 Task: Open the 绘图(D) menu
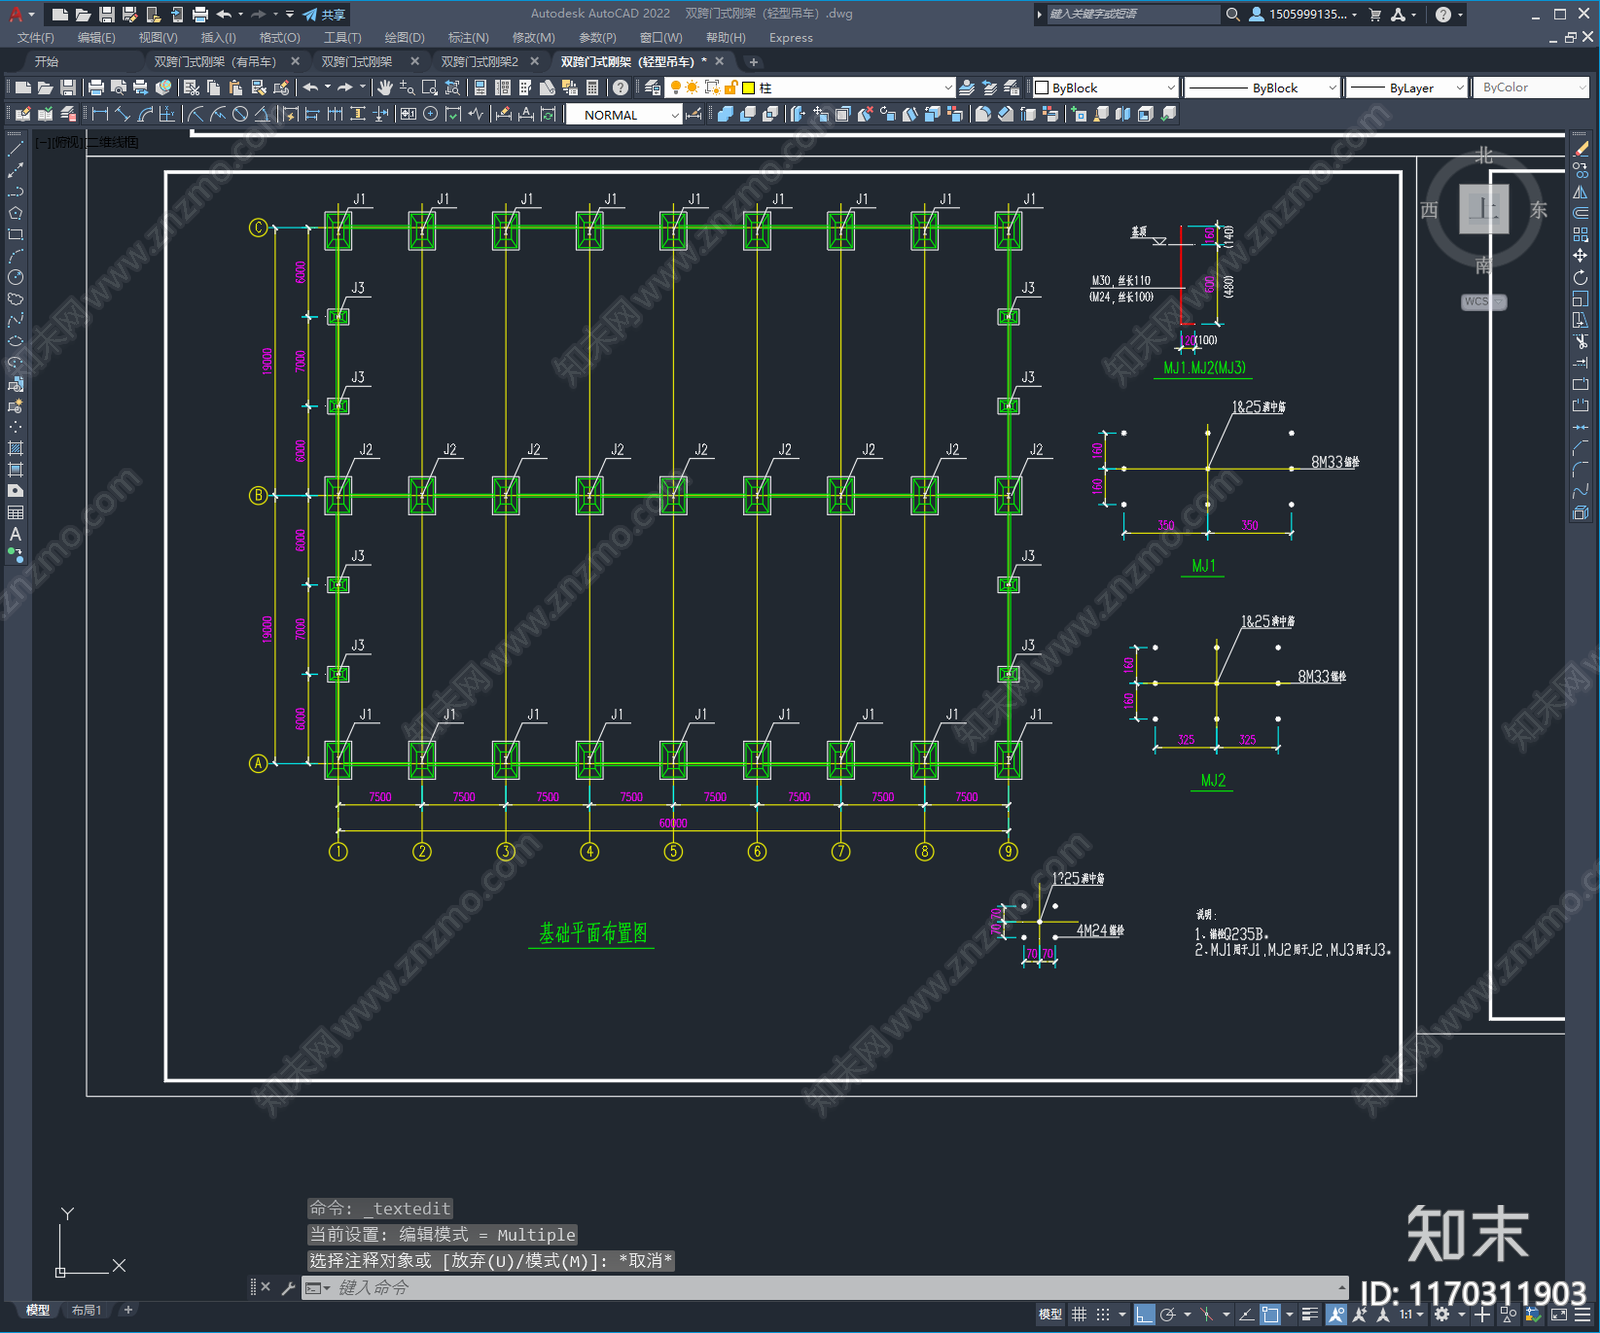(404, 38)
